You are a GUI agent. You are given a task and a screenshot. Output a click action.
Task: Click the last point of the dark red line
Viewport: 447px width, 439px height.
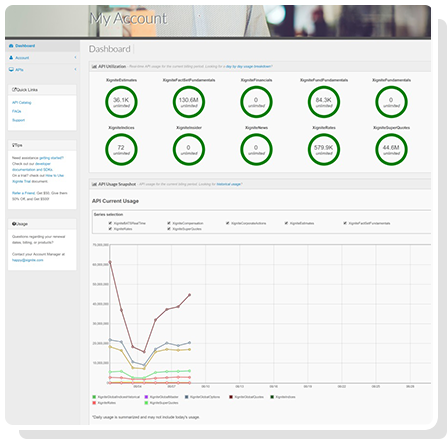pos(190,295)
